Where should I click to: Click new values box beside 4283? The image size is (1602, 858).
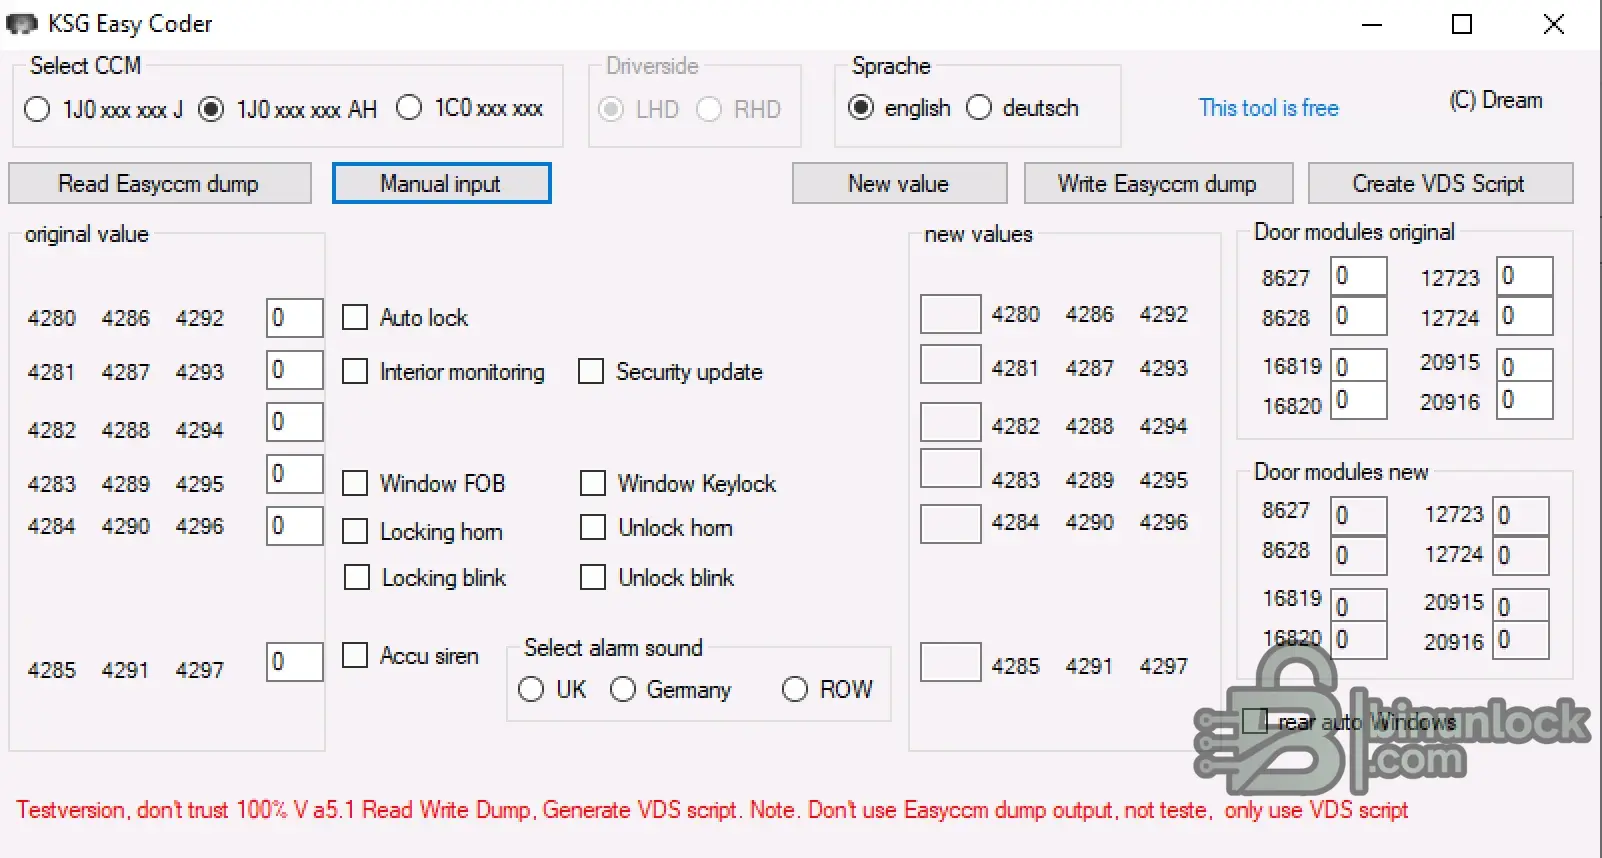tap(951, 468)
